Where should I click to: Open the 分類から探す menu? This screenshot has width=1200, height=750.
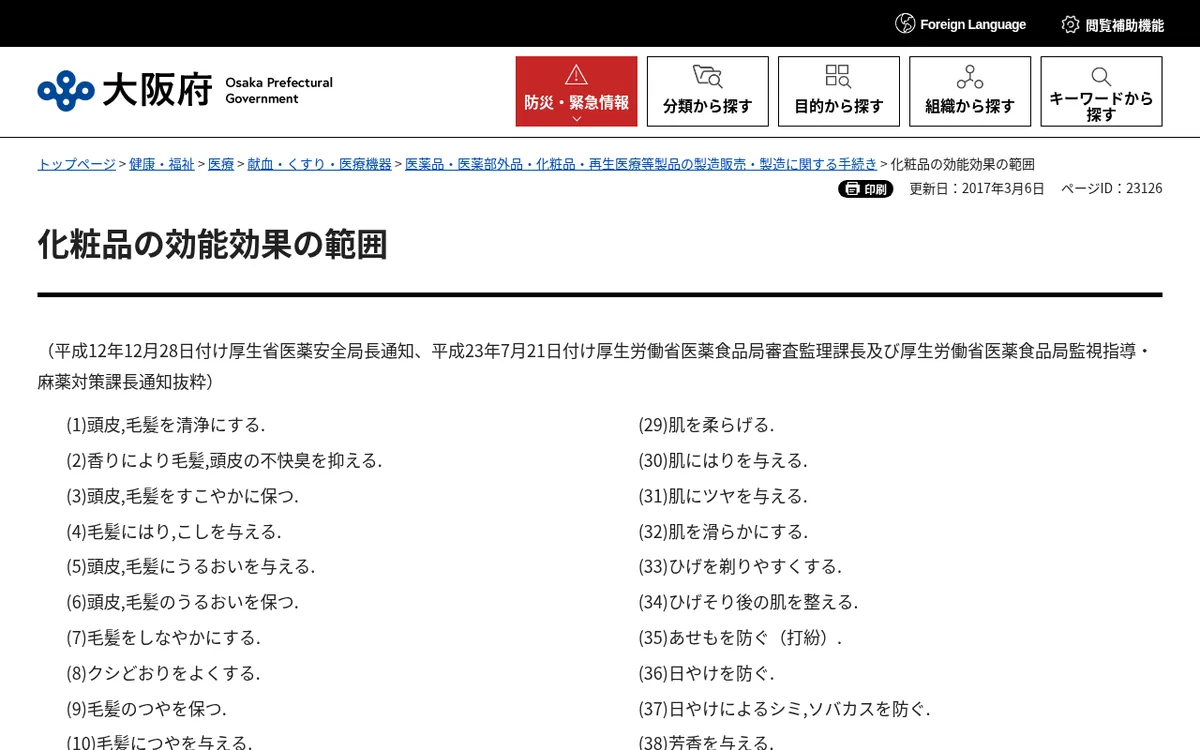pos(707,91)
